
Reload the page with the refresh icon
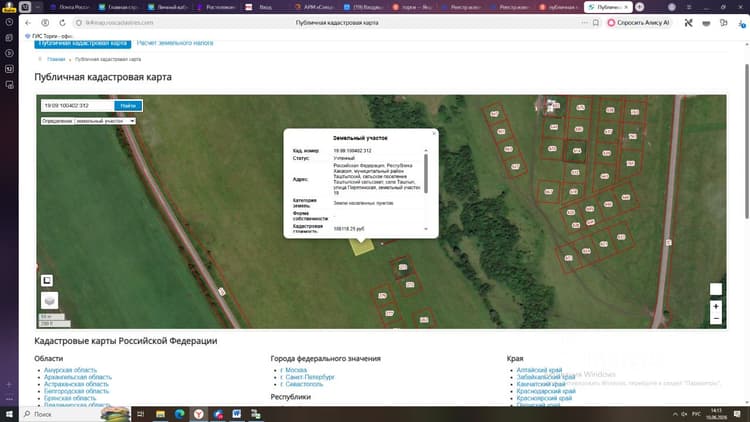[x=62, y=22]
